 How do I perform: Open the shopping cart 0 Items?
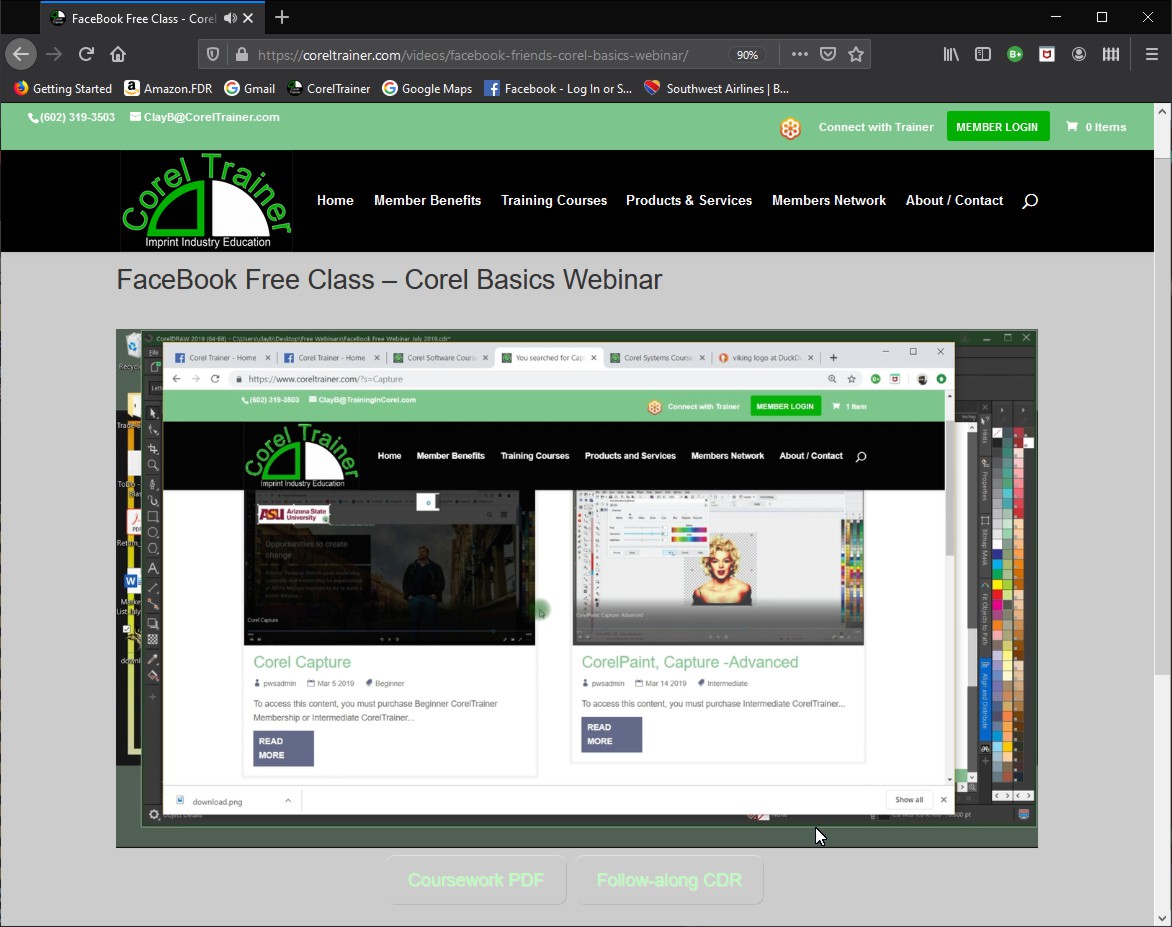coord(1096,127)
